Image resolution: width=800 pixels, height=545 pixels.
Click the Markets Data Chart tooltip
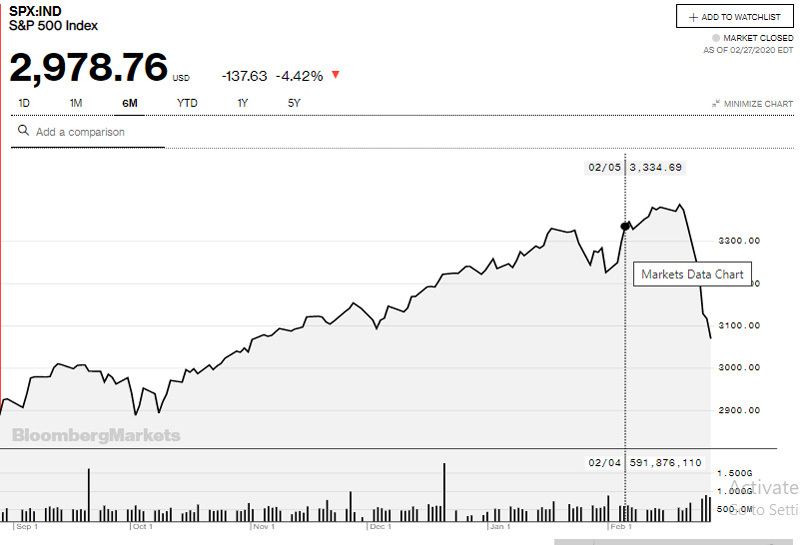tap(693, 274)
